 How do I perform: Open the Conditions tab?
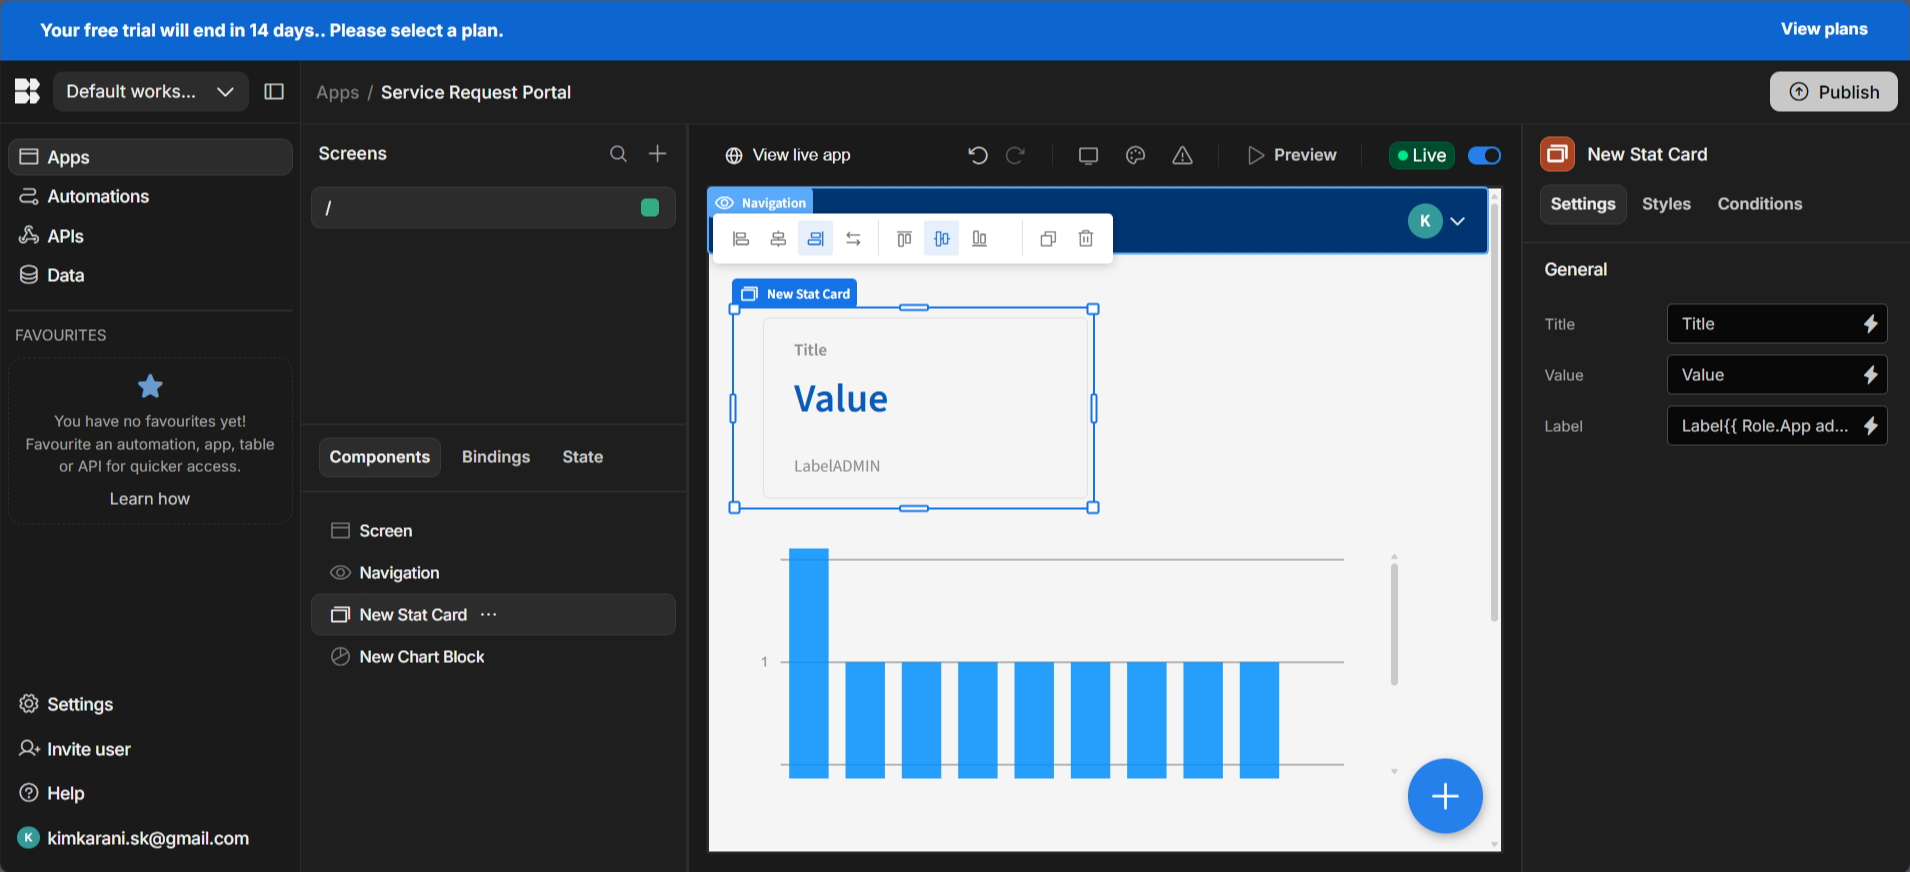(1760, 204)
